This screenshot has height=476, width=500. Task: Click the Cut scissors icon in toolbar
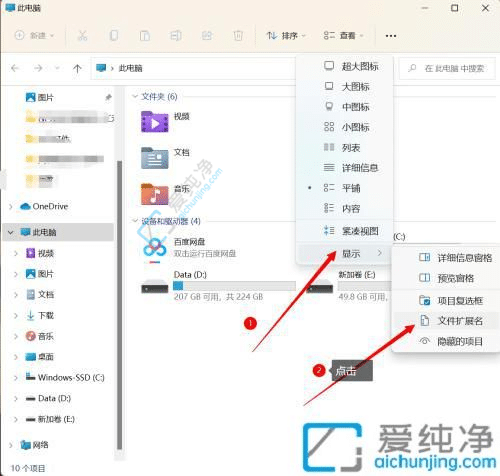[x=82, y=35]
